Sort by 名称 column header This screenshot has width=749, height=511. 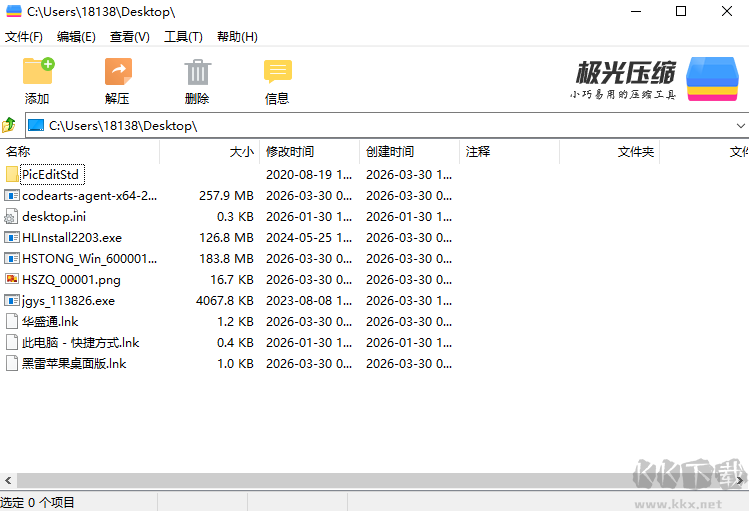[80, 152]
